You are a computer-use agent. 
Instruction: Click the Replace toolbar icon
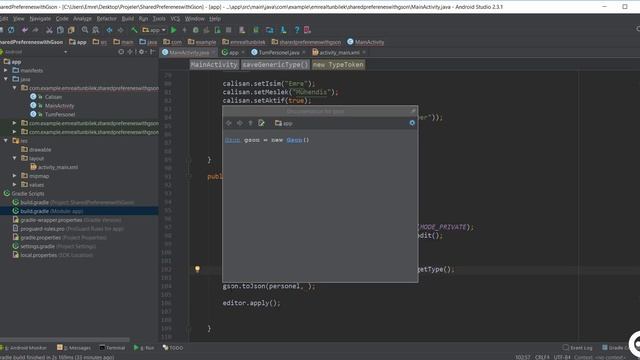96,30
